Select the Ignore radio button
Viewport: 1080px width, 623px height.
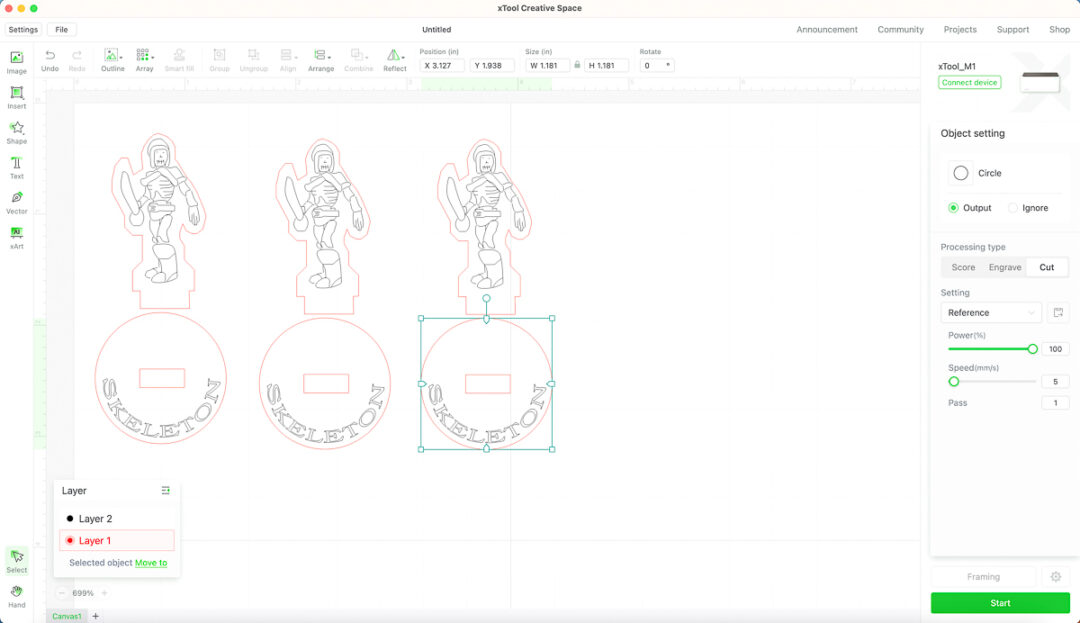tap(1013, 208)
